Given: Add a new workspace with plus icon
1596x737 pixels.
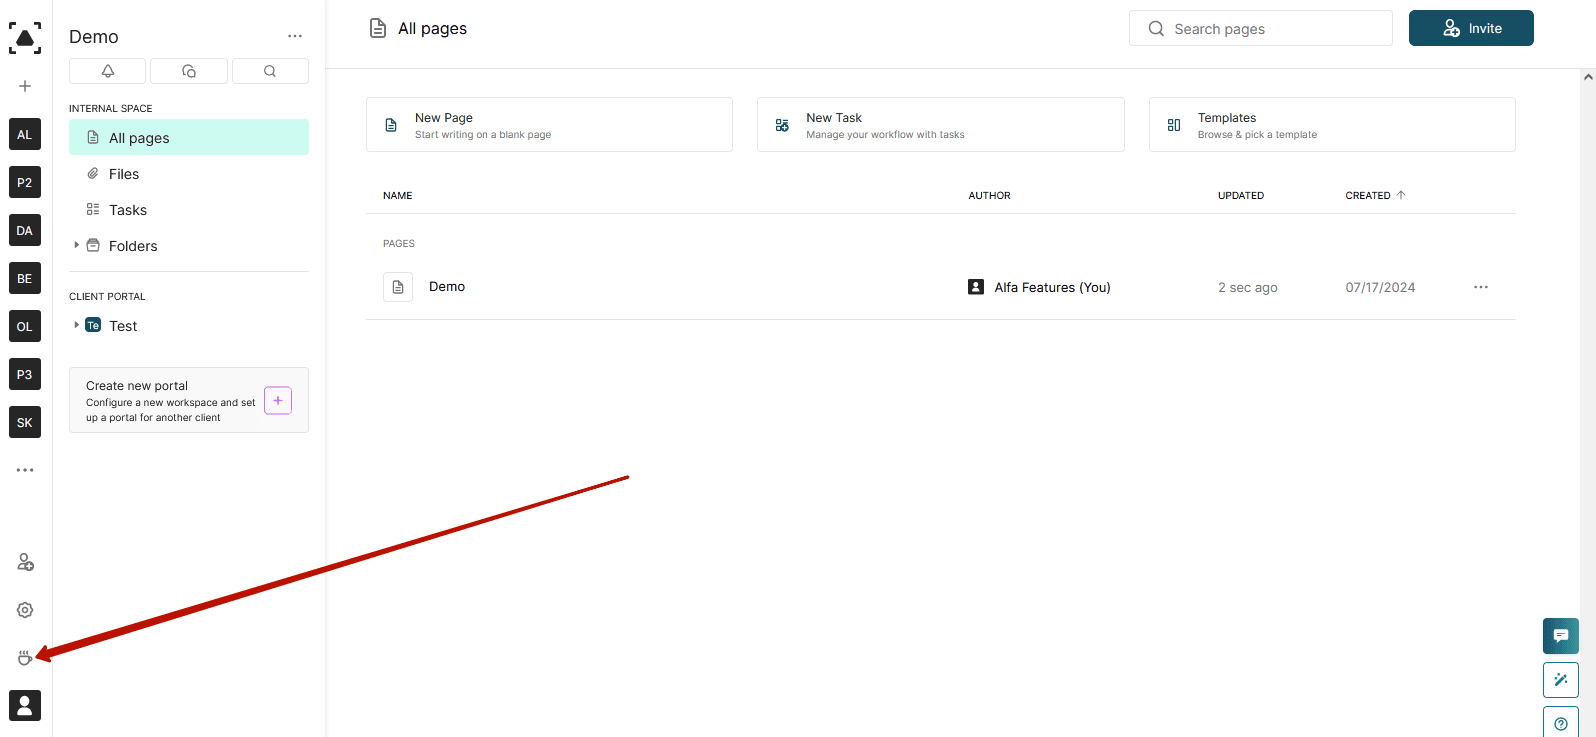Looking at the screenshot, I should [25, 86].
